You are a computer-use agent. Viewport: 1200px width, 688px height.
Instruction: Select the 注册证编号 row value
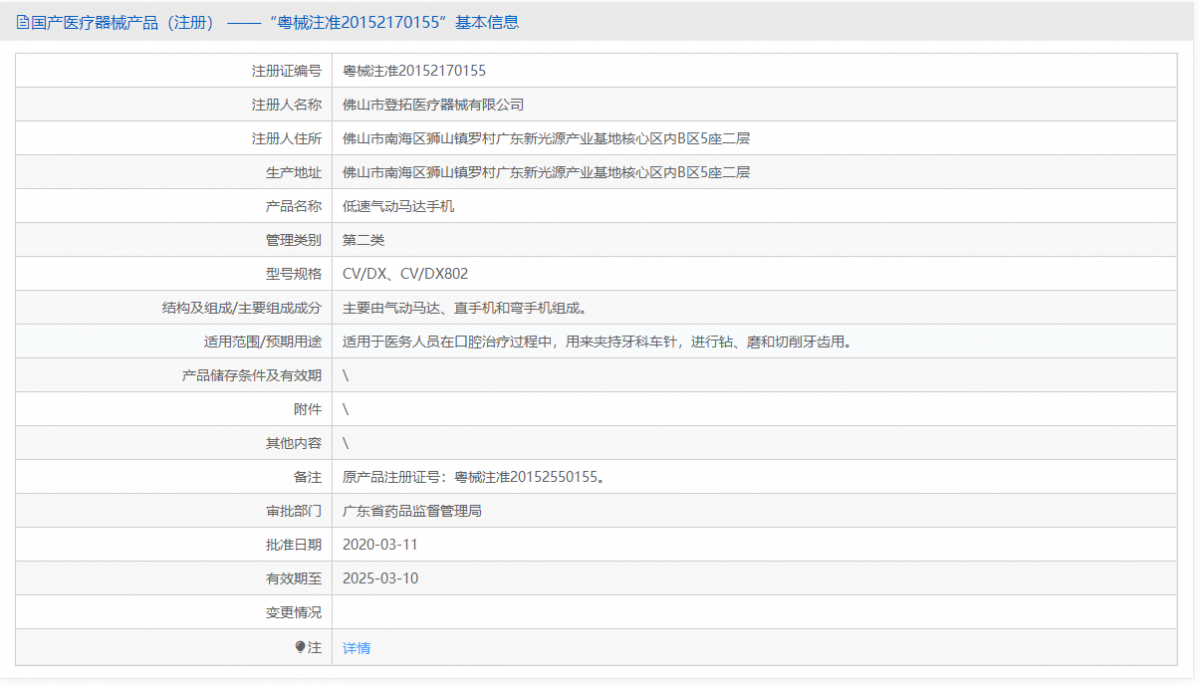coord(420,69)
